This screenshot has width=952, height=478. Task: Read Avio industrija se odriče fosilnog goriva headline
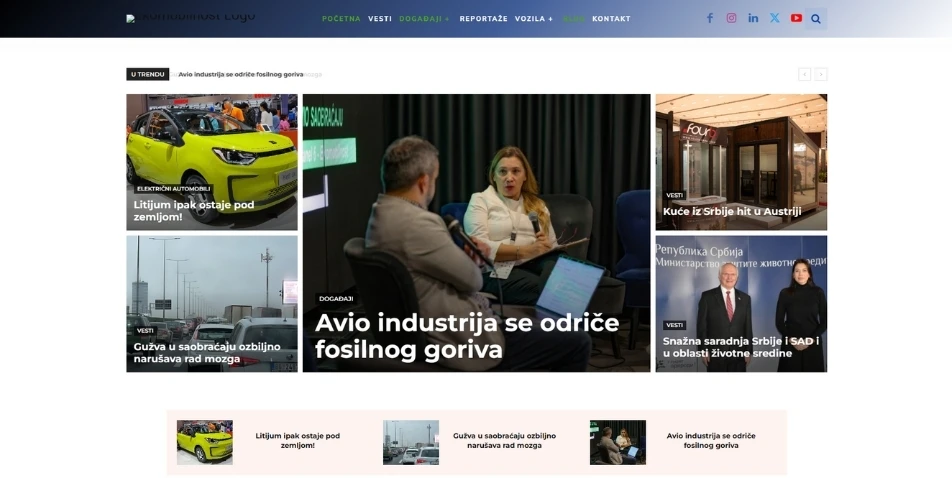point(467,336)
